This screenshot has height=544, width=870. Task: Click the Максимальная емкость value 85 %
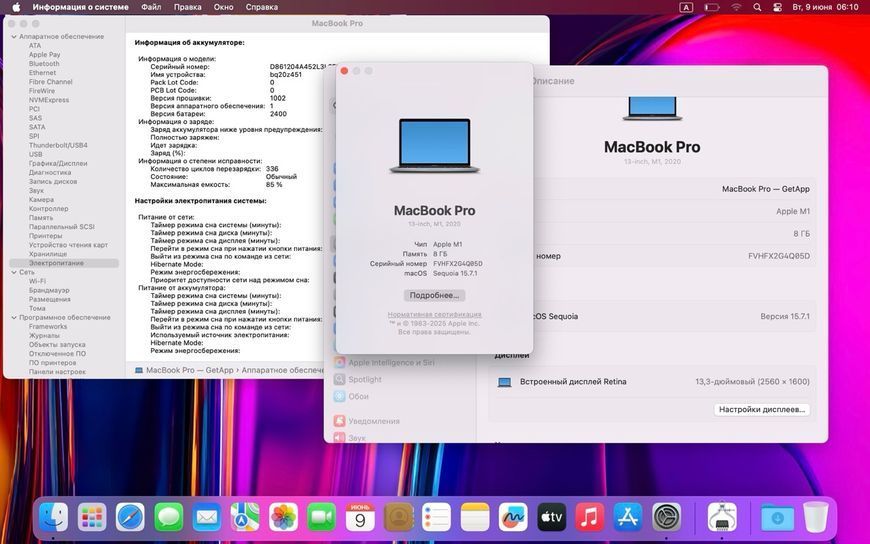274,184
